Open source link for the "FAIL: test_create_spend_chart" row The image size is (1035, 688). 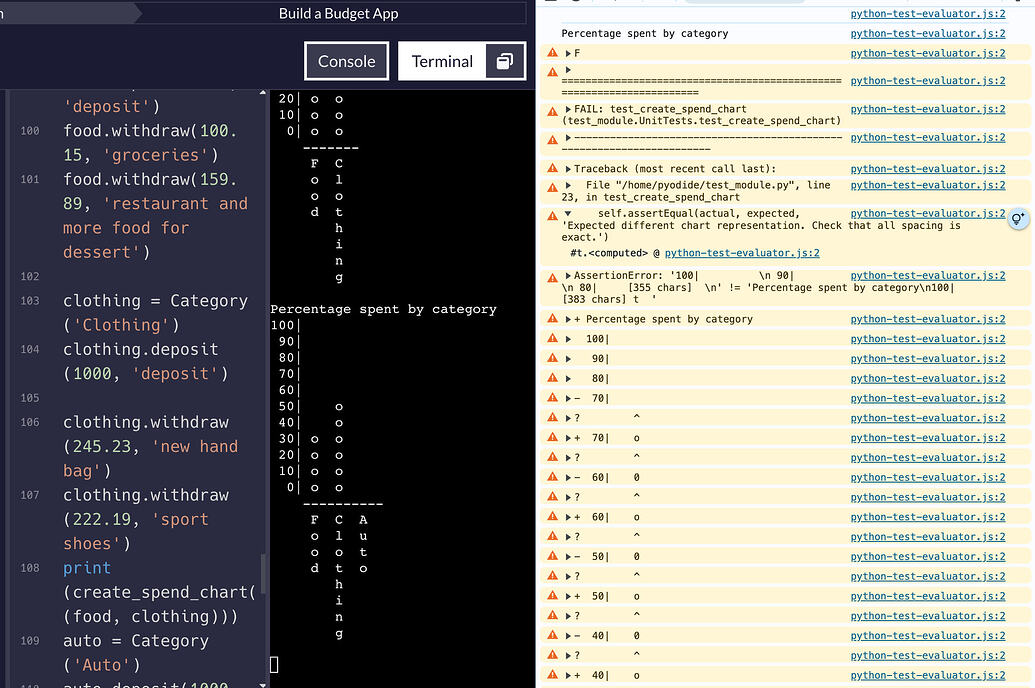coord(927,109)
